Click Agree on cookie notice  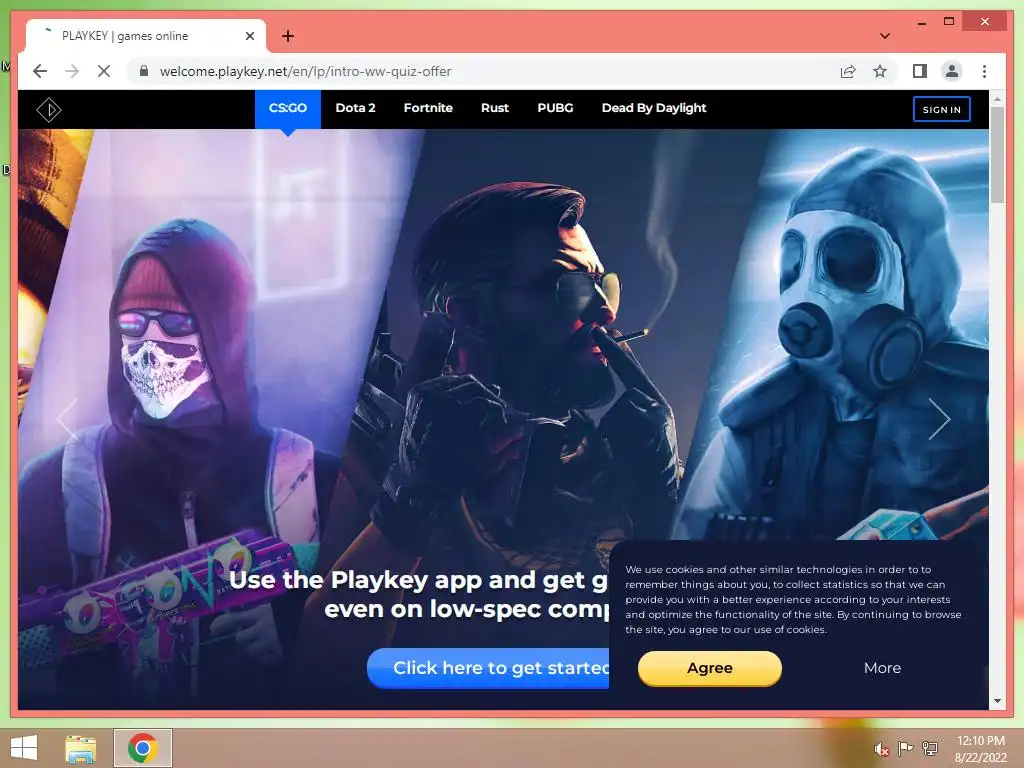coord(710,668)
